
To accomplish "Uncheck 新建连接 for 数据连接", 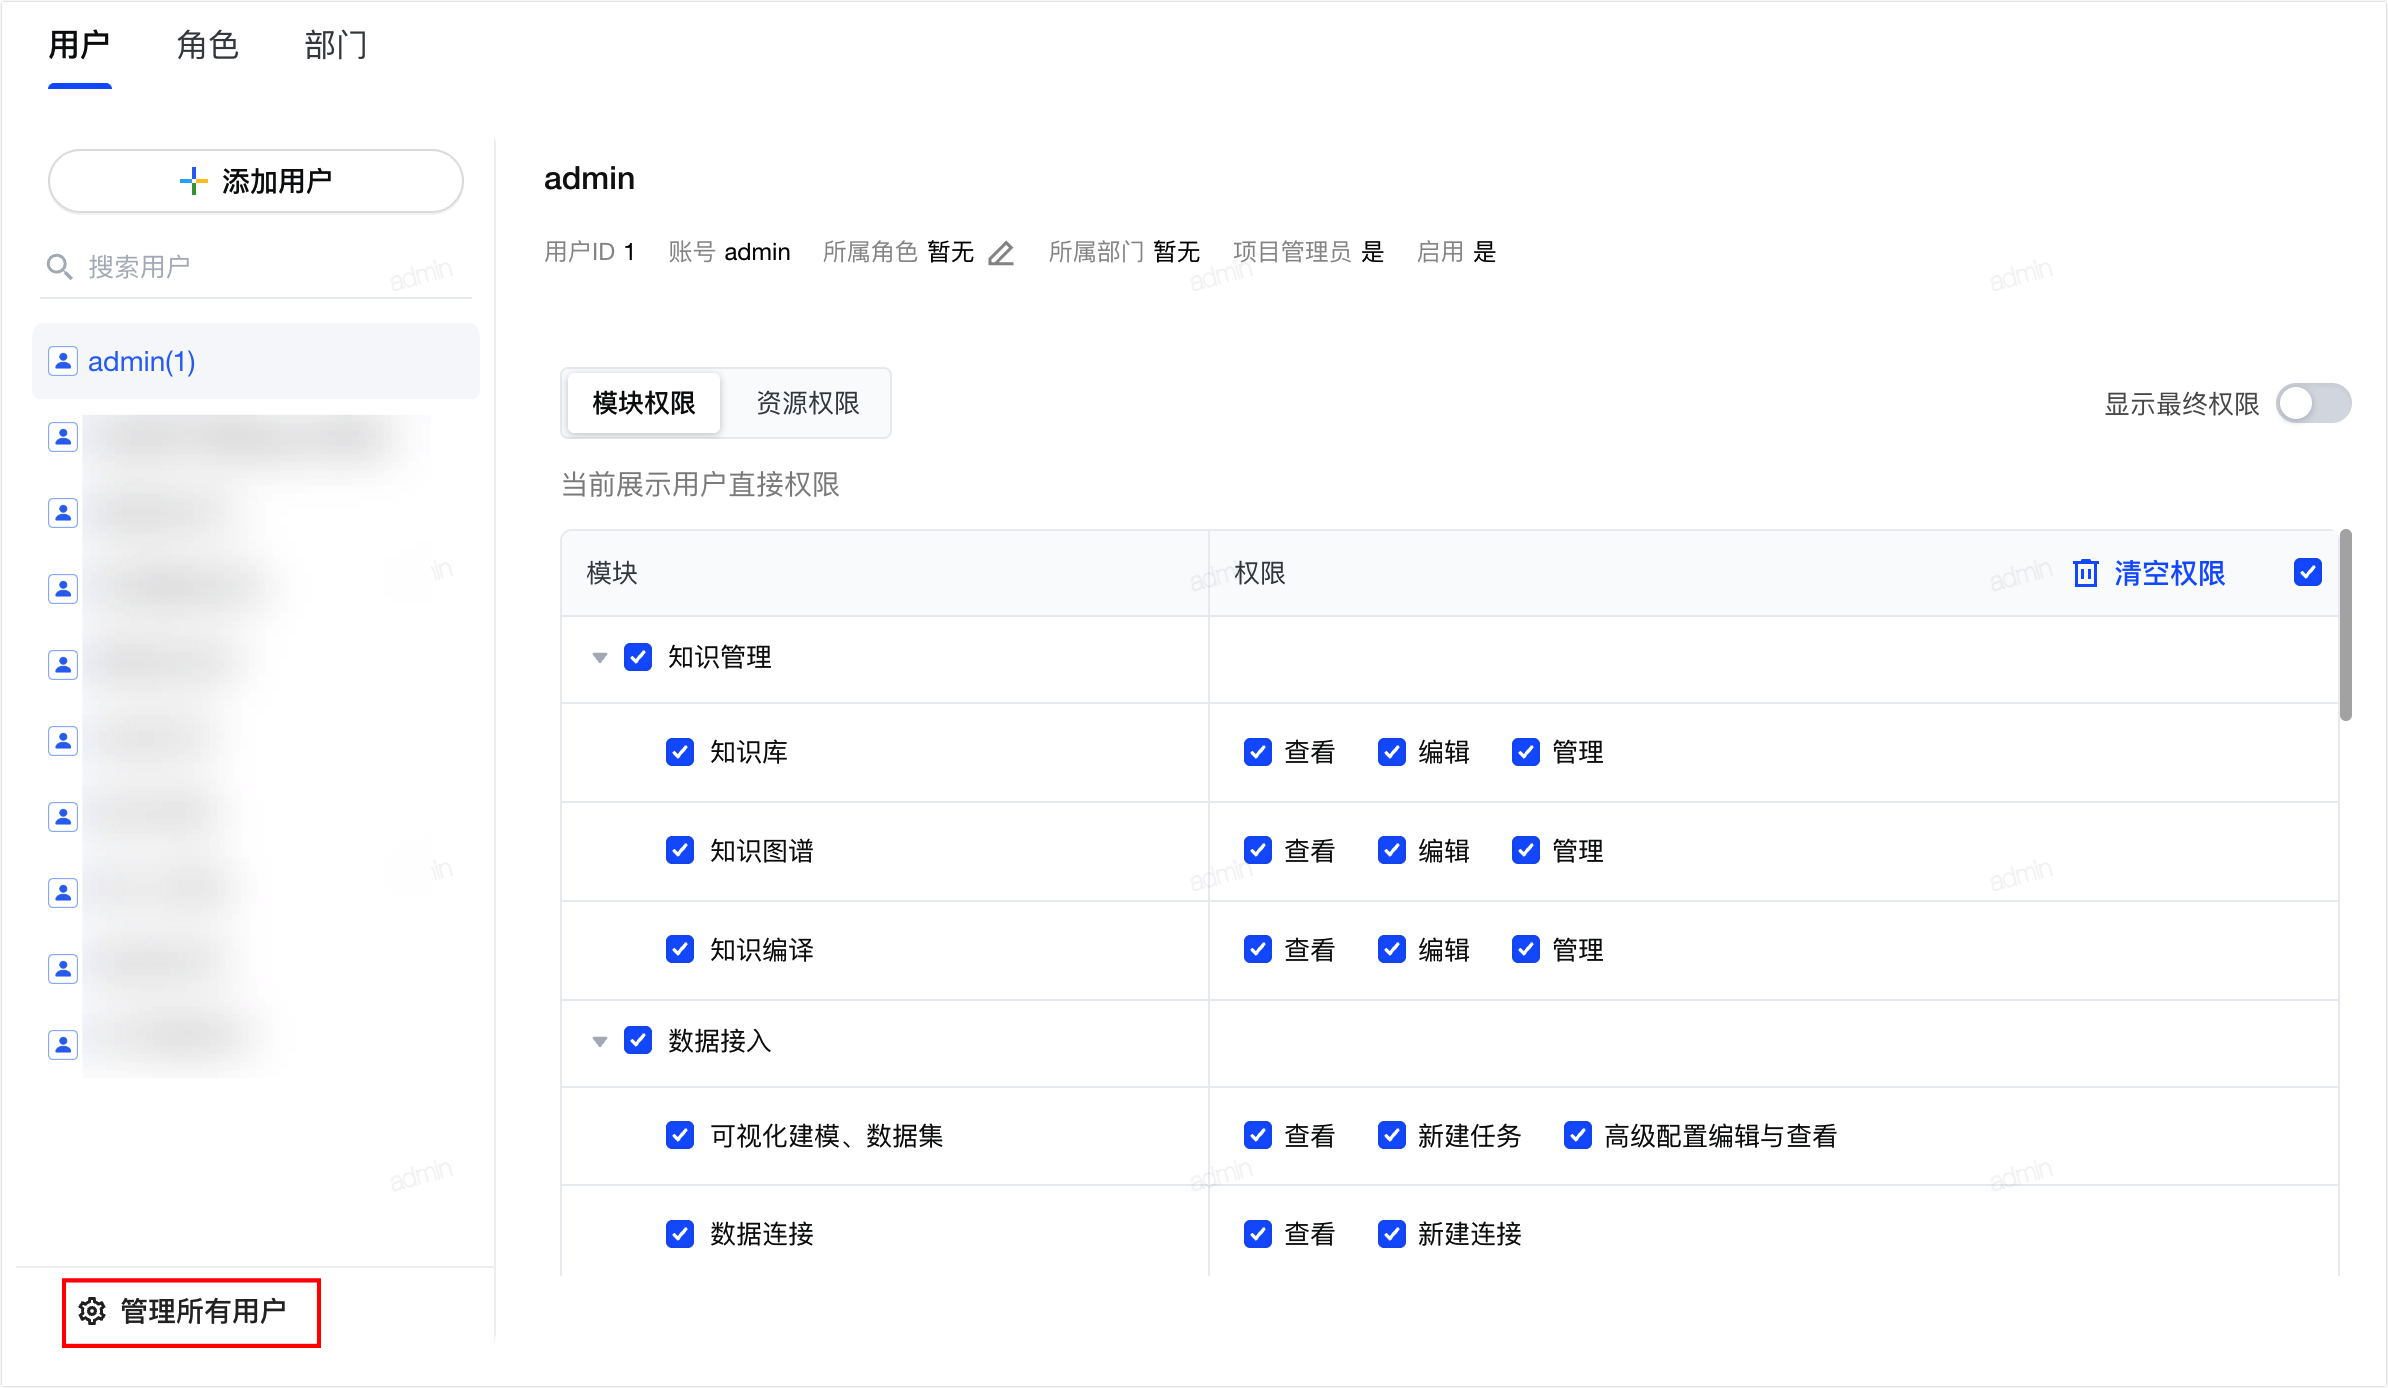I will point(1392,1234).
